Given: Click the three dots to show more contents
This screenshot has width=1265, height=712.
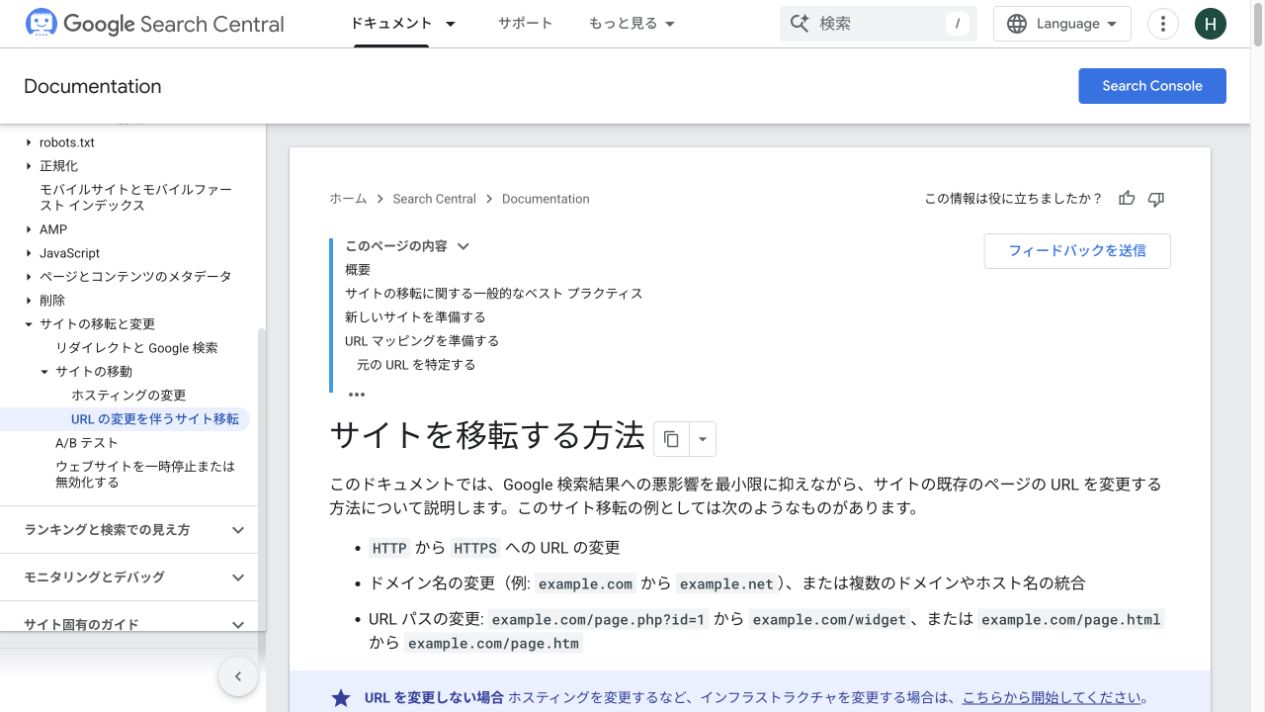Looking at the screenshot, I should [356, 394].
